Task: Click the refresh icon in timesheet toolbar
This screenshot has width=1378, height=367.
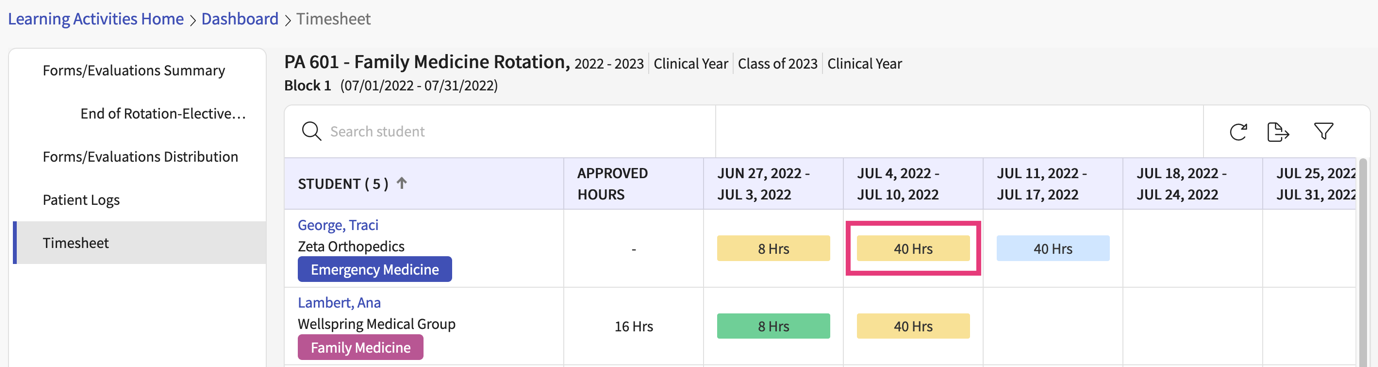Action: click(x=1238, y=131)
